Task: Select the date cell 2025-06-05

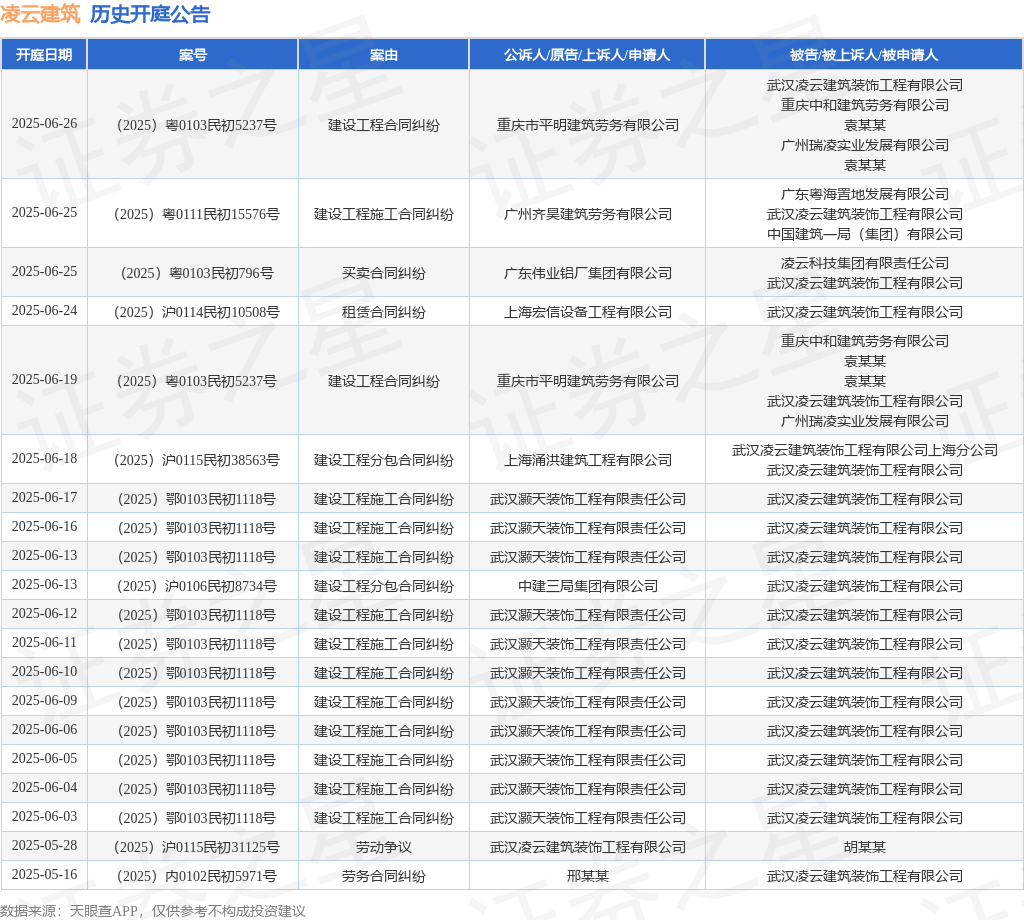Action: [x=44, y=758]
